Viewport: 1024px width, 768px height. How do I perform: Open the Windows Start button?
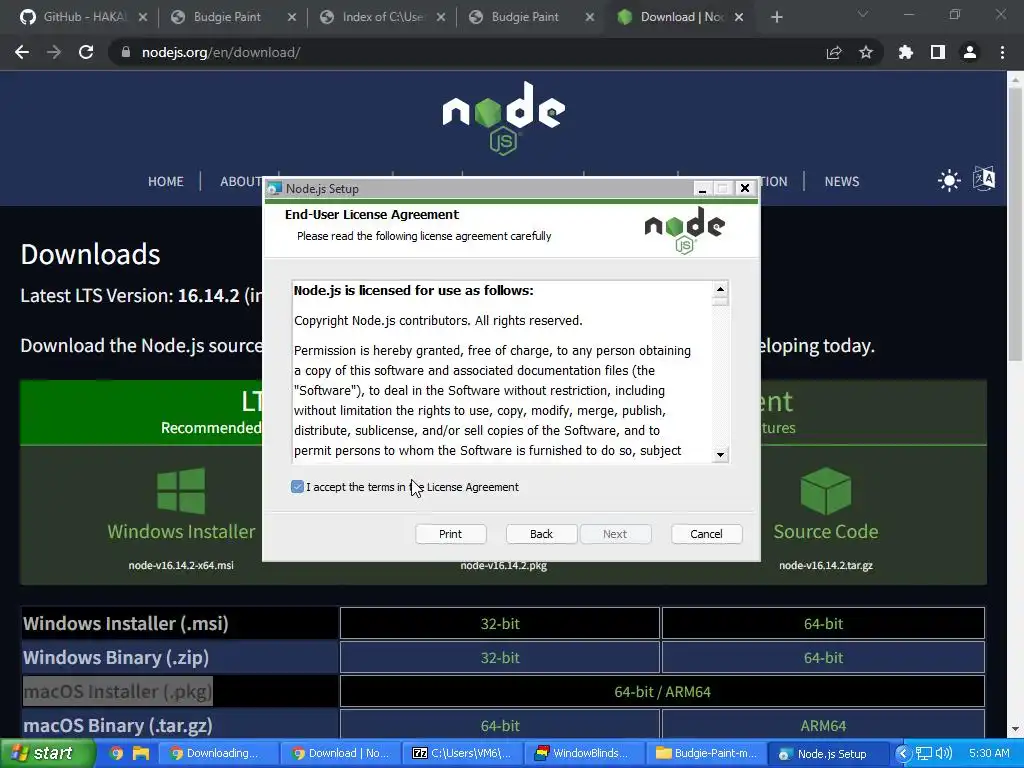[x=48, y=753]
